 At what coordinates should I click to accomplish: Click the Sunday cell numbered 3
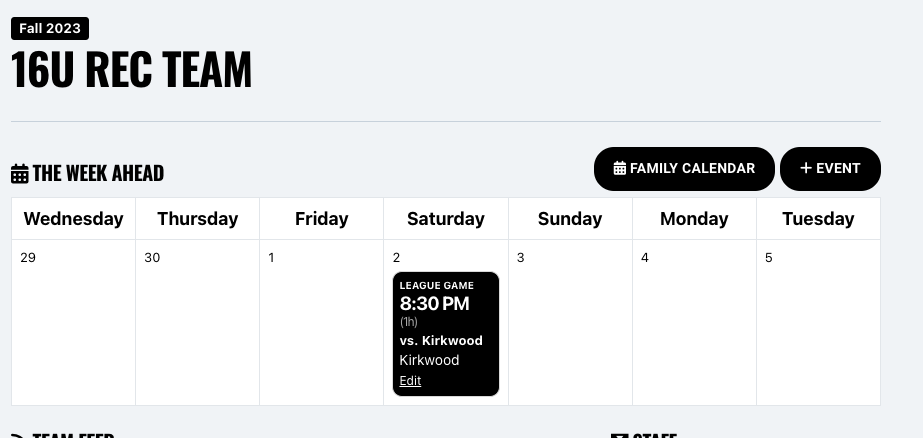click(570, 320)
